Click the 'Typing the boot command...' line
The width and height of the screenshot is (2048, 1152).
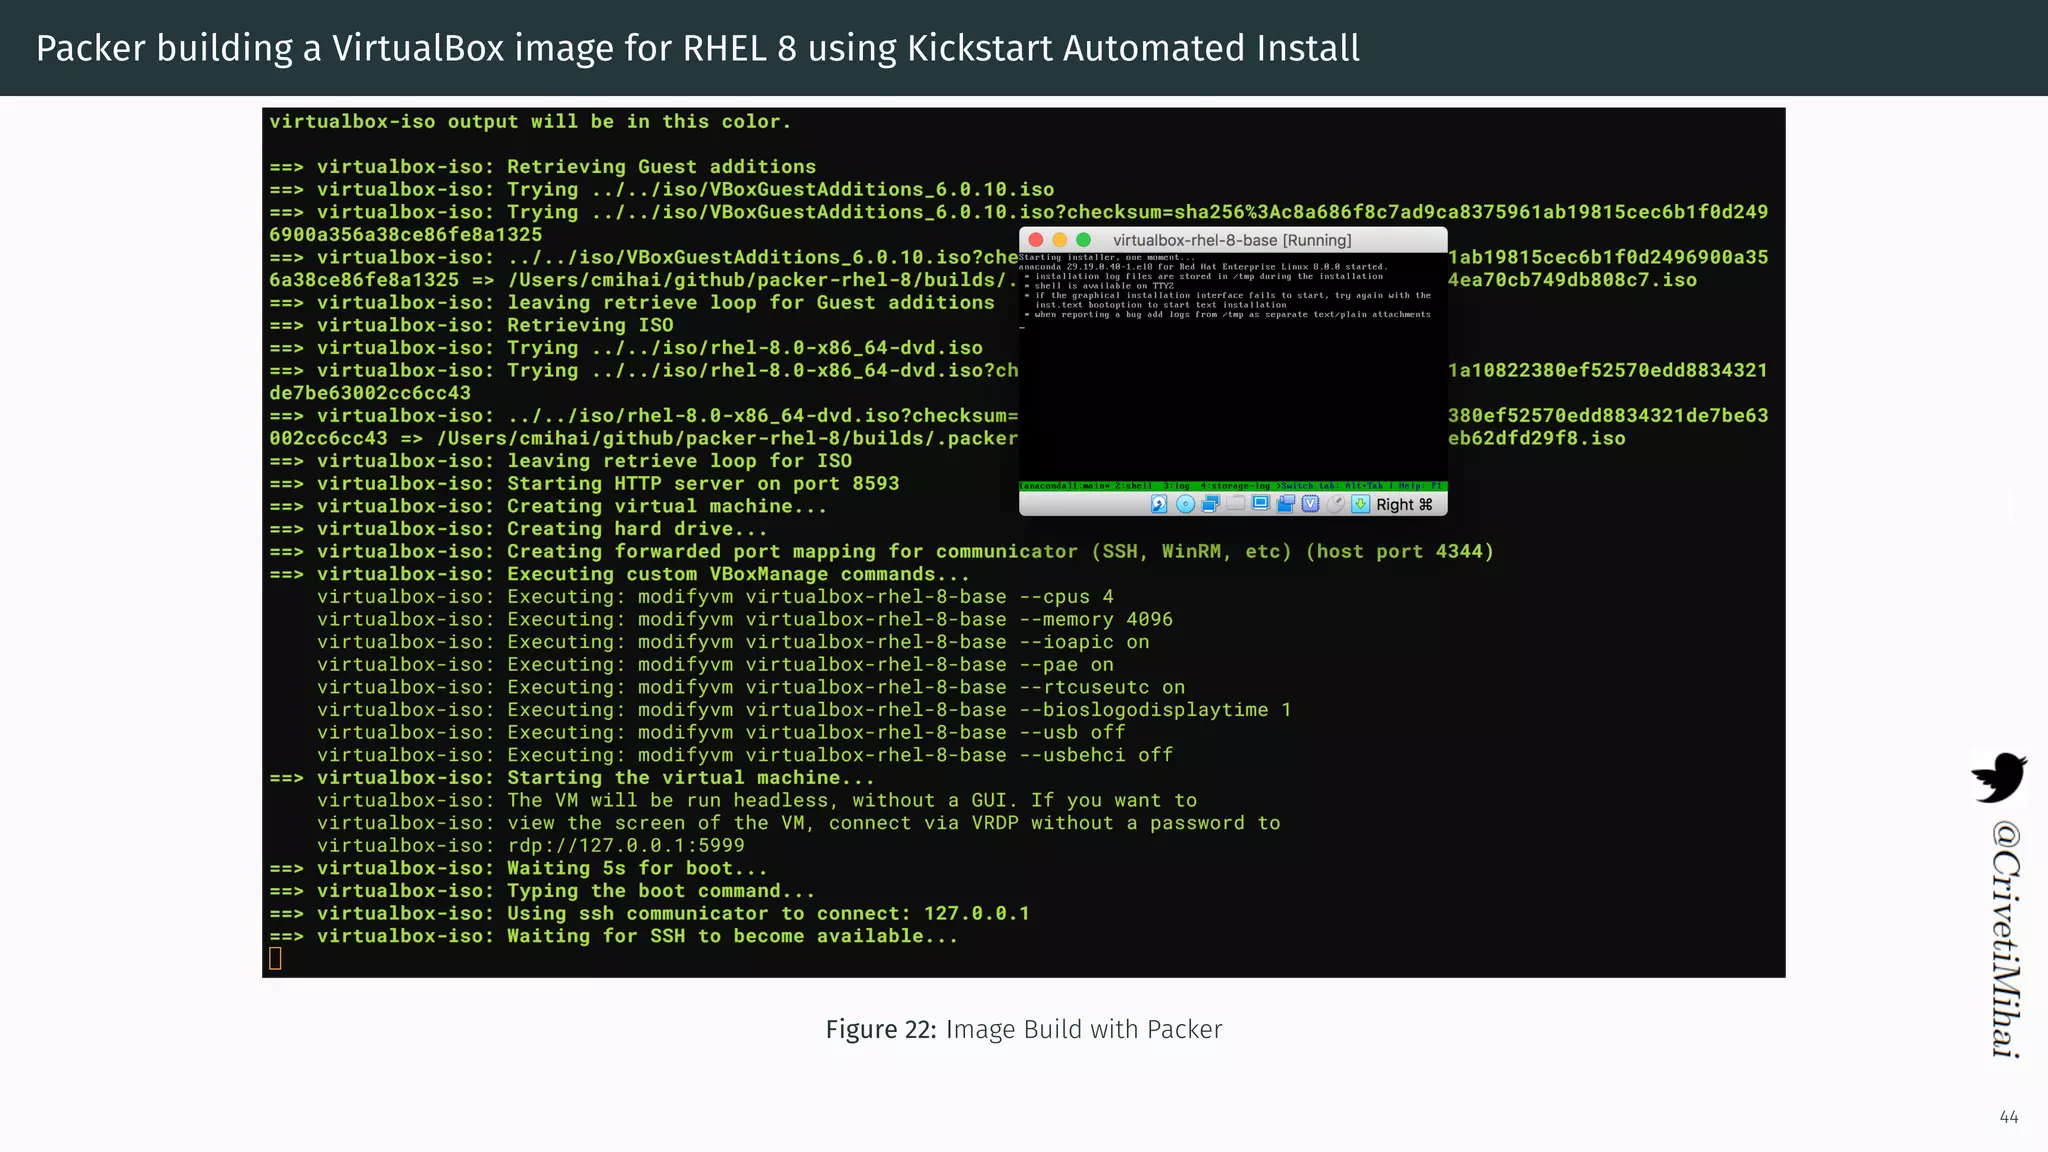pyautogui.click(x=542, y=891)
